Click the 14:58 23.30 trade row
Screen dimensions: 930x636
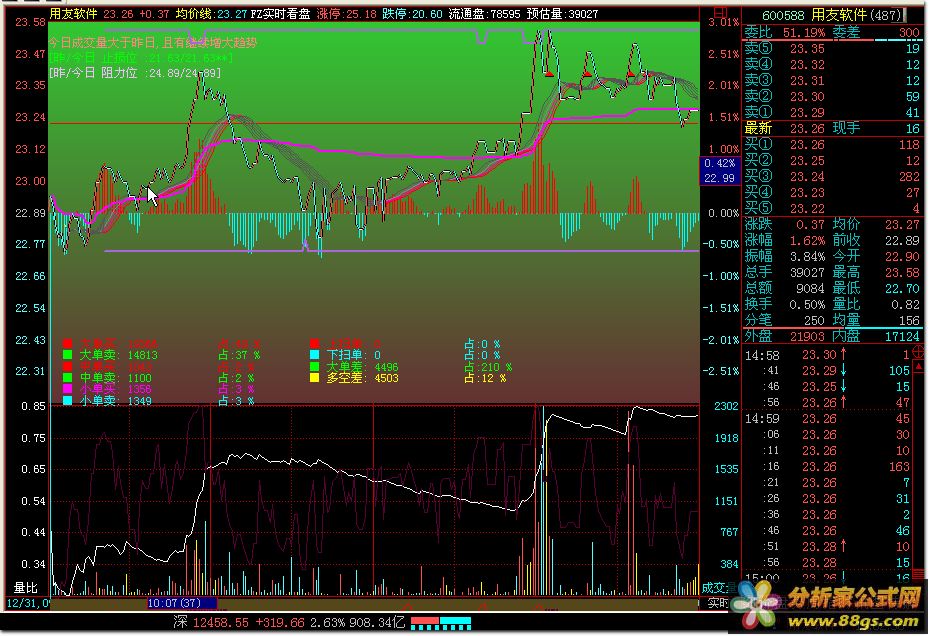[x=827, y=355]
